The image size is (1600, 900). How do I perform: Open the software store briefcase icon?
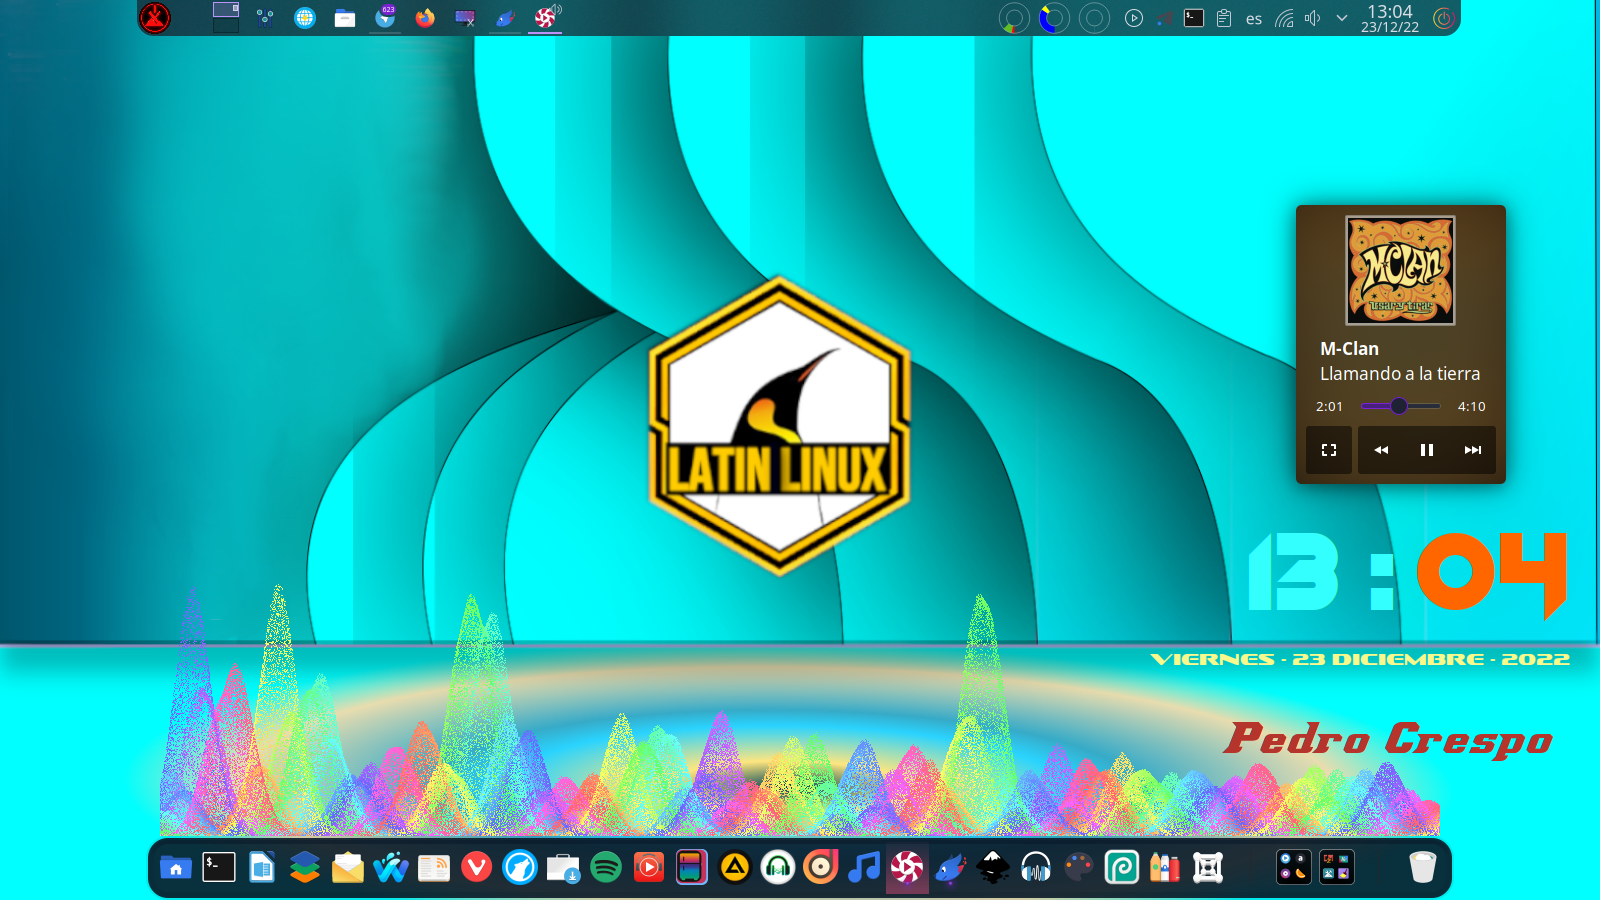tap(563, 867)
